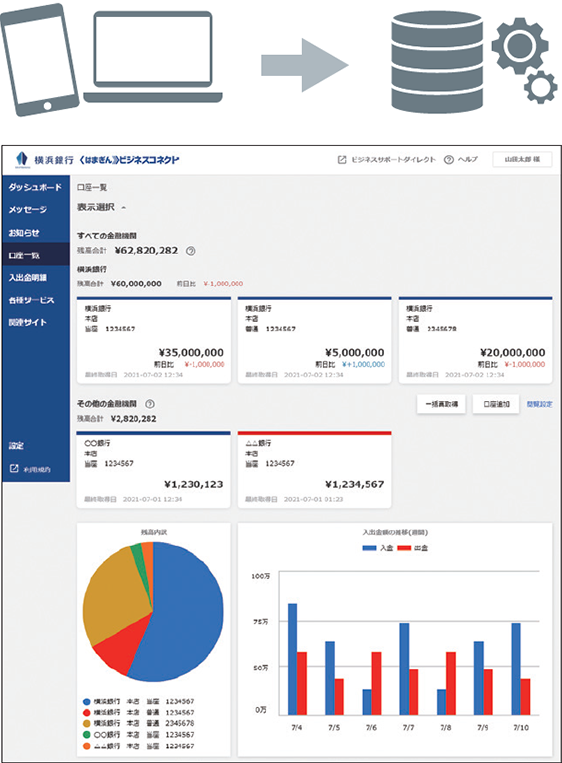Click the red 出金 legend swatch
Image resolution: width=562 pixels, height=763 pixels.
point(404,548)
